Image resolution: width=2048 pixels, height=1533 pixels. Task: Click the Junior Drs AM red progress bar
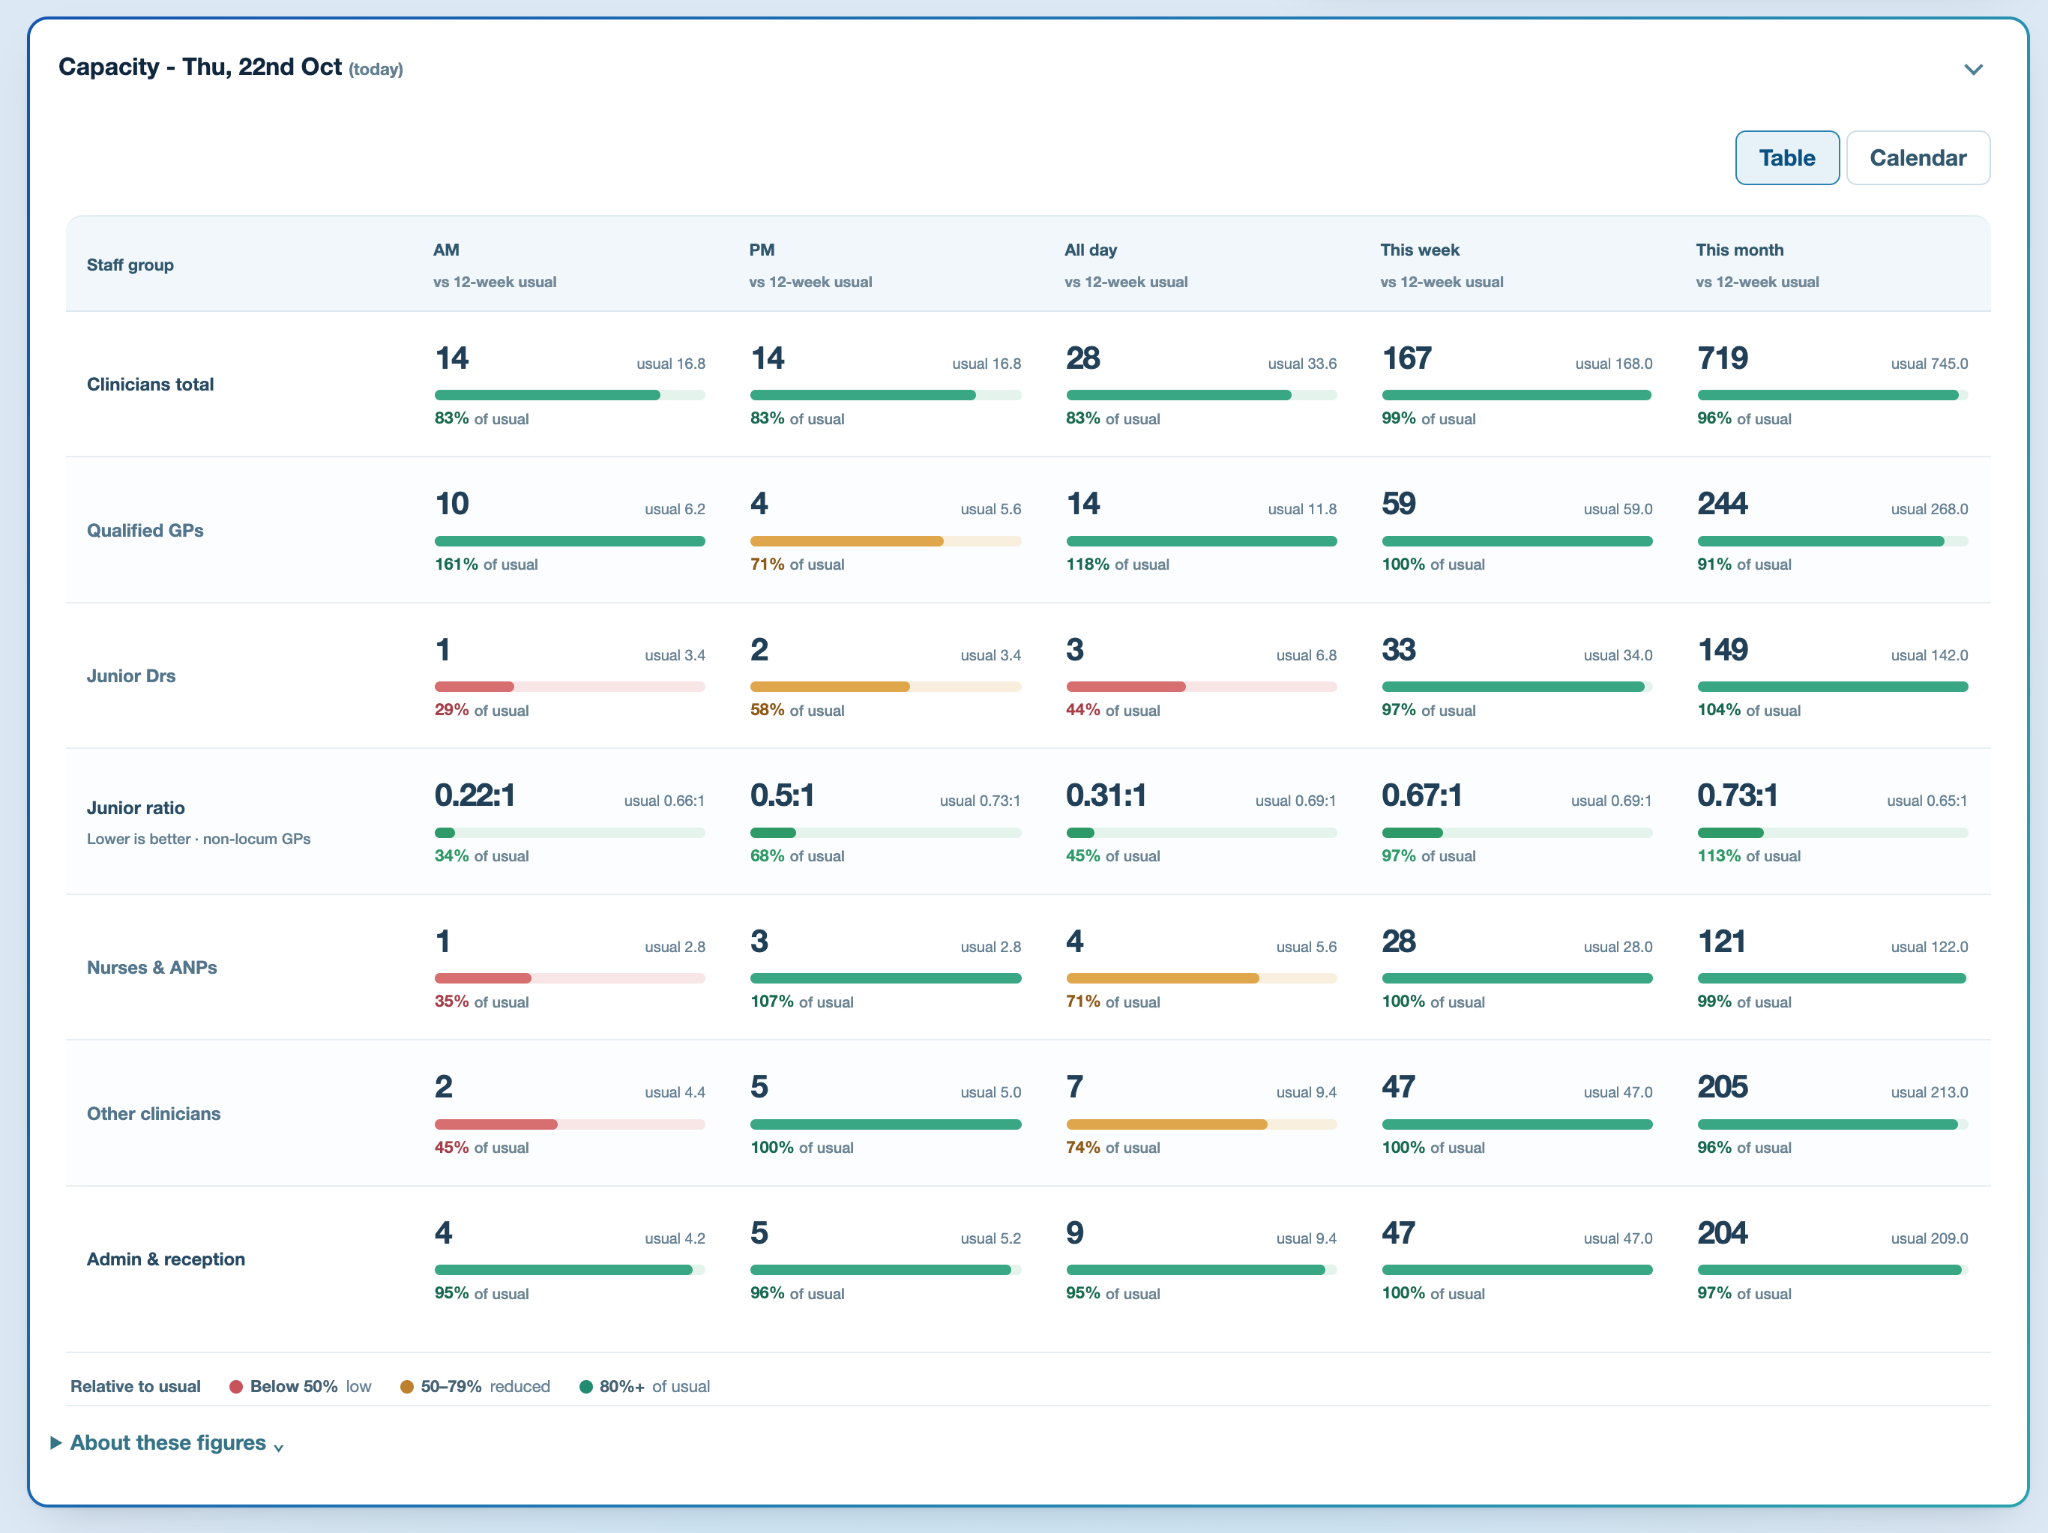[570, 687]
